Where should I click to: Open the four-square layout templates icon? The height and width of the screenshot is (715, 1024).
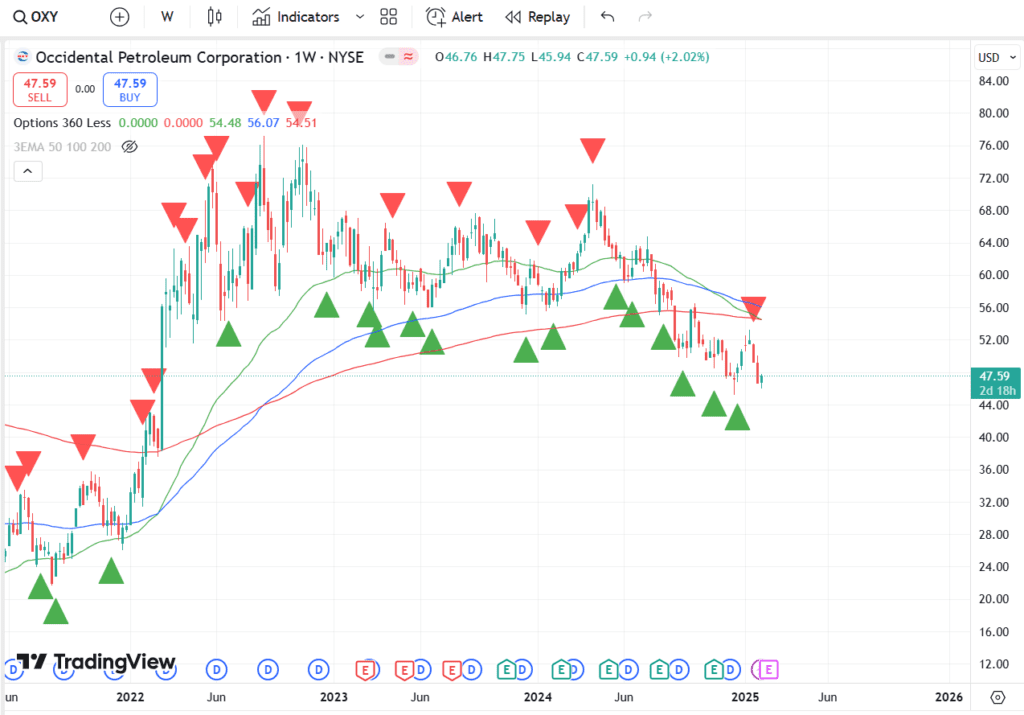[389, 17]
